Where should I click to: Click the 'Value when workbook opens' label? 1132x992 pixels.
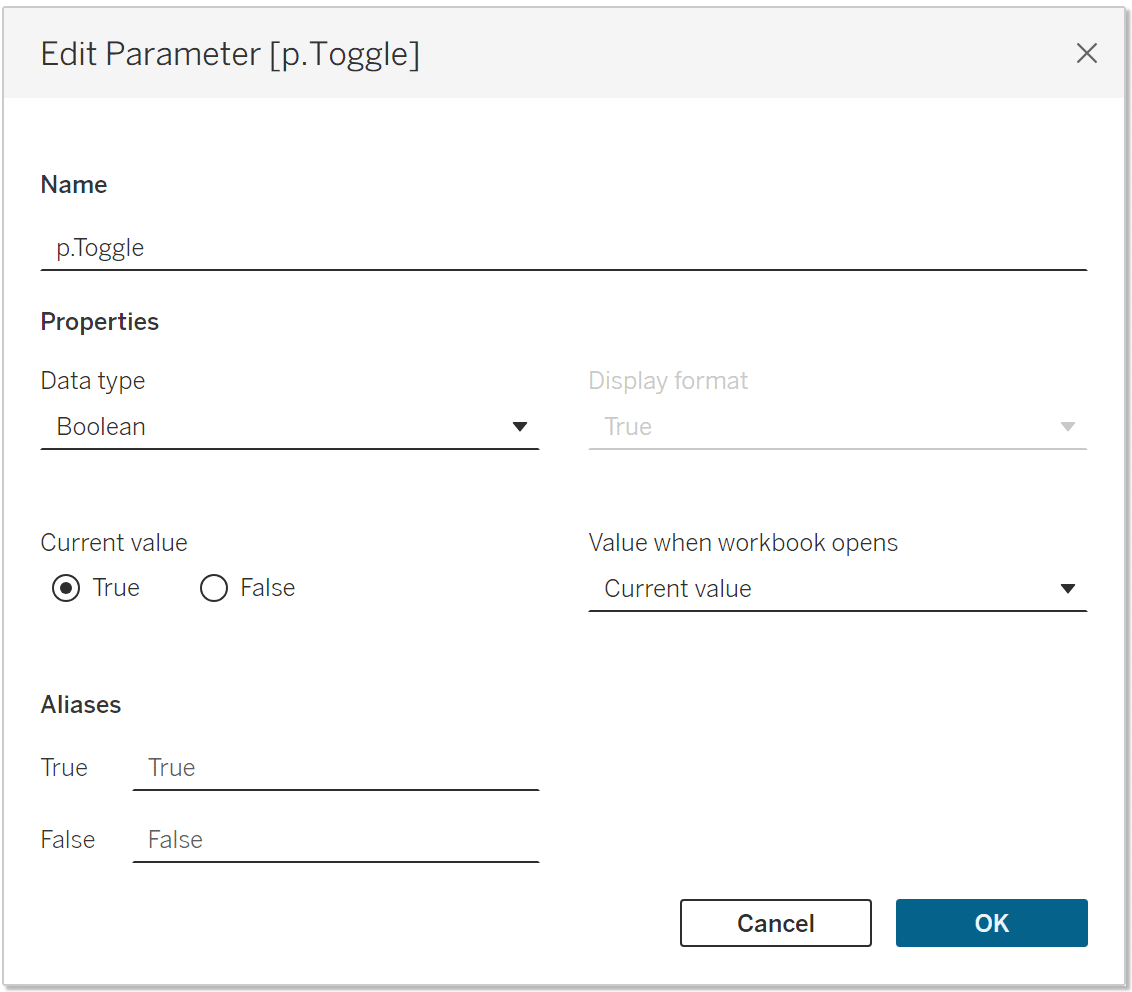(743, 543)
